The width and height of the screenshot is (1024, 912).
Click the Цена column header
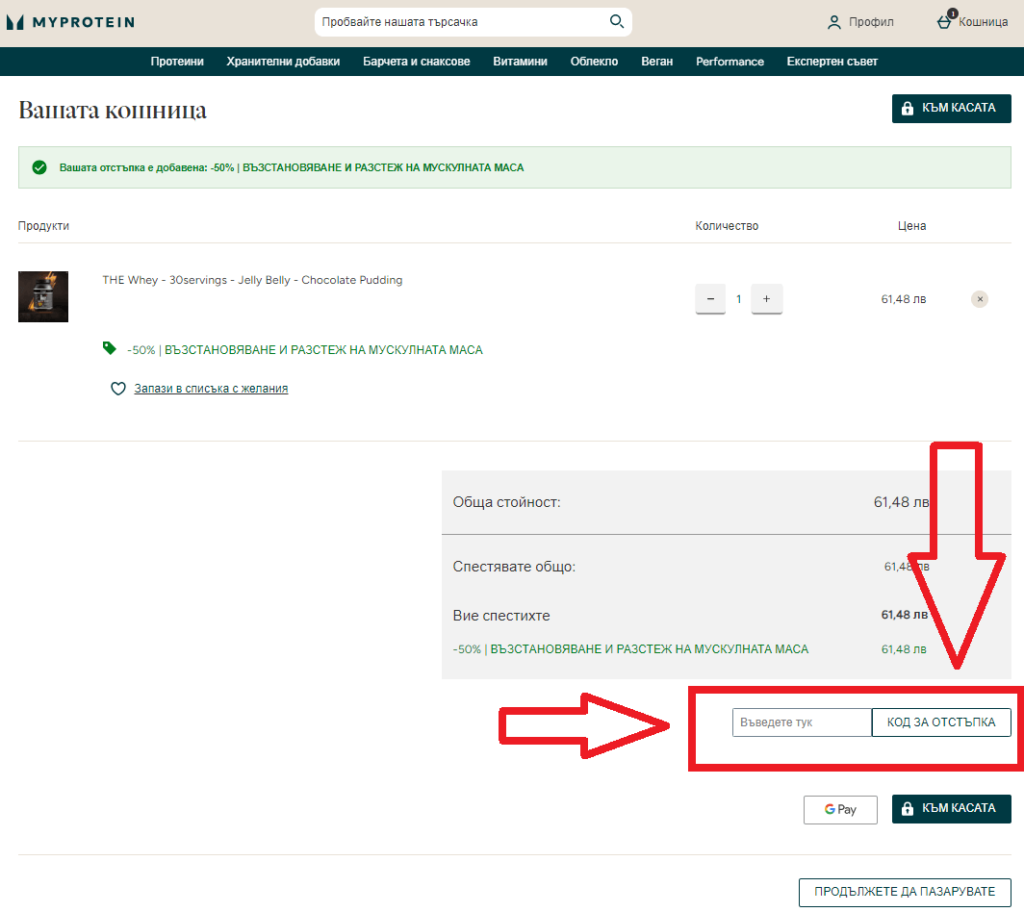[x=912, y=226]
